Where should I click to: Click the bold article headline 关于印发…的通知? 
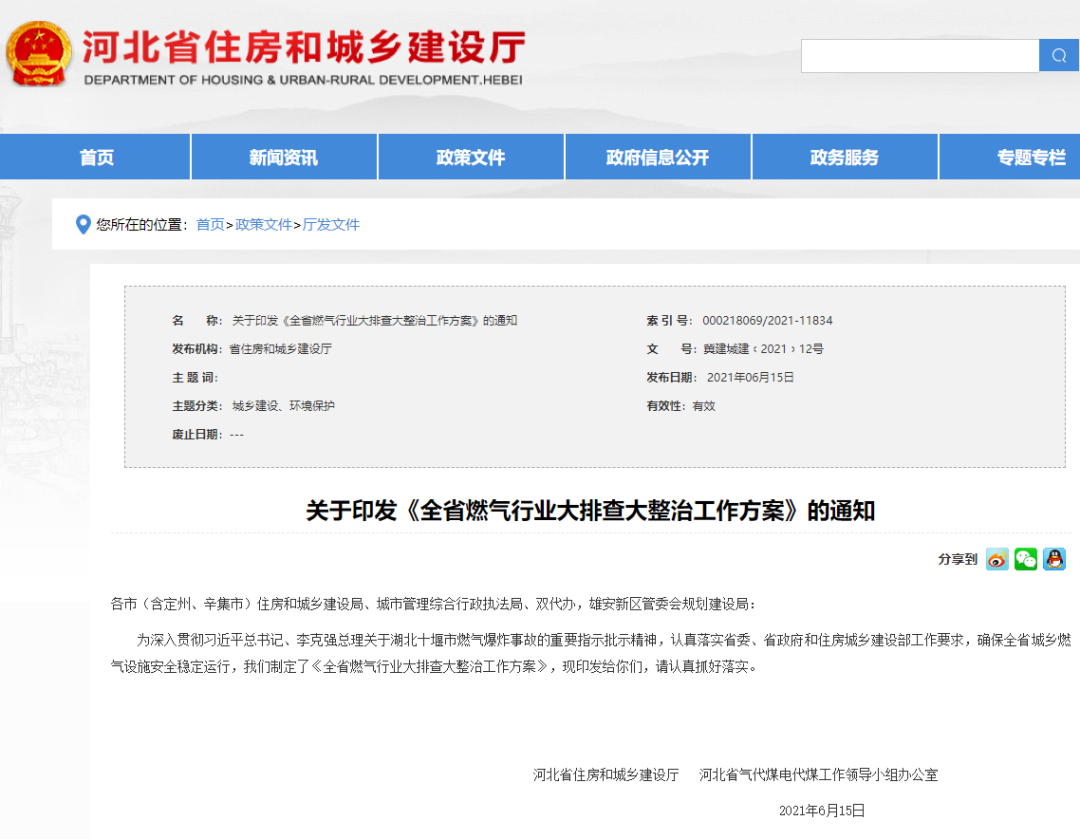click(590, 511)
